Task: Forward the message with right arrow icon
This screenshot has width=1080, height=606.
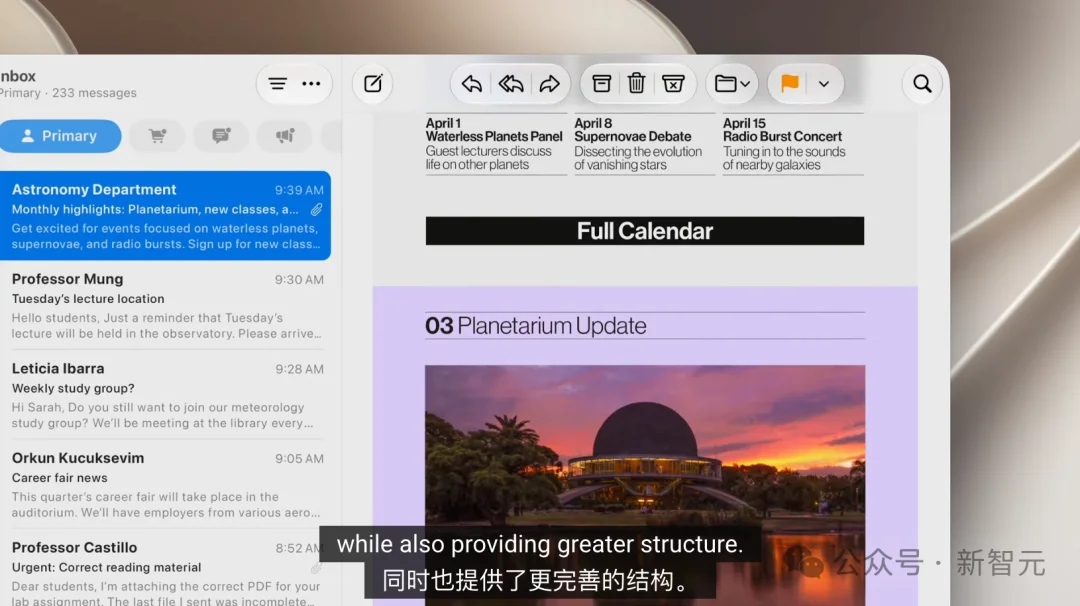Action: (x=549, y=84)
